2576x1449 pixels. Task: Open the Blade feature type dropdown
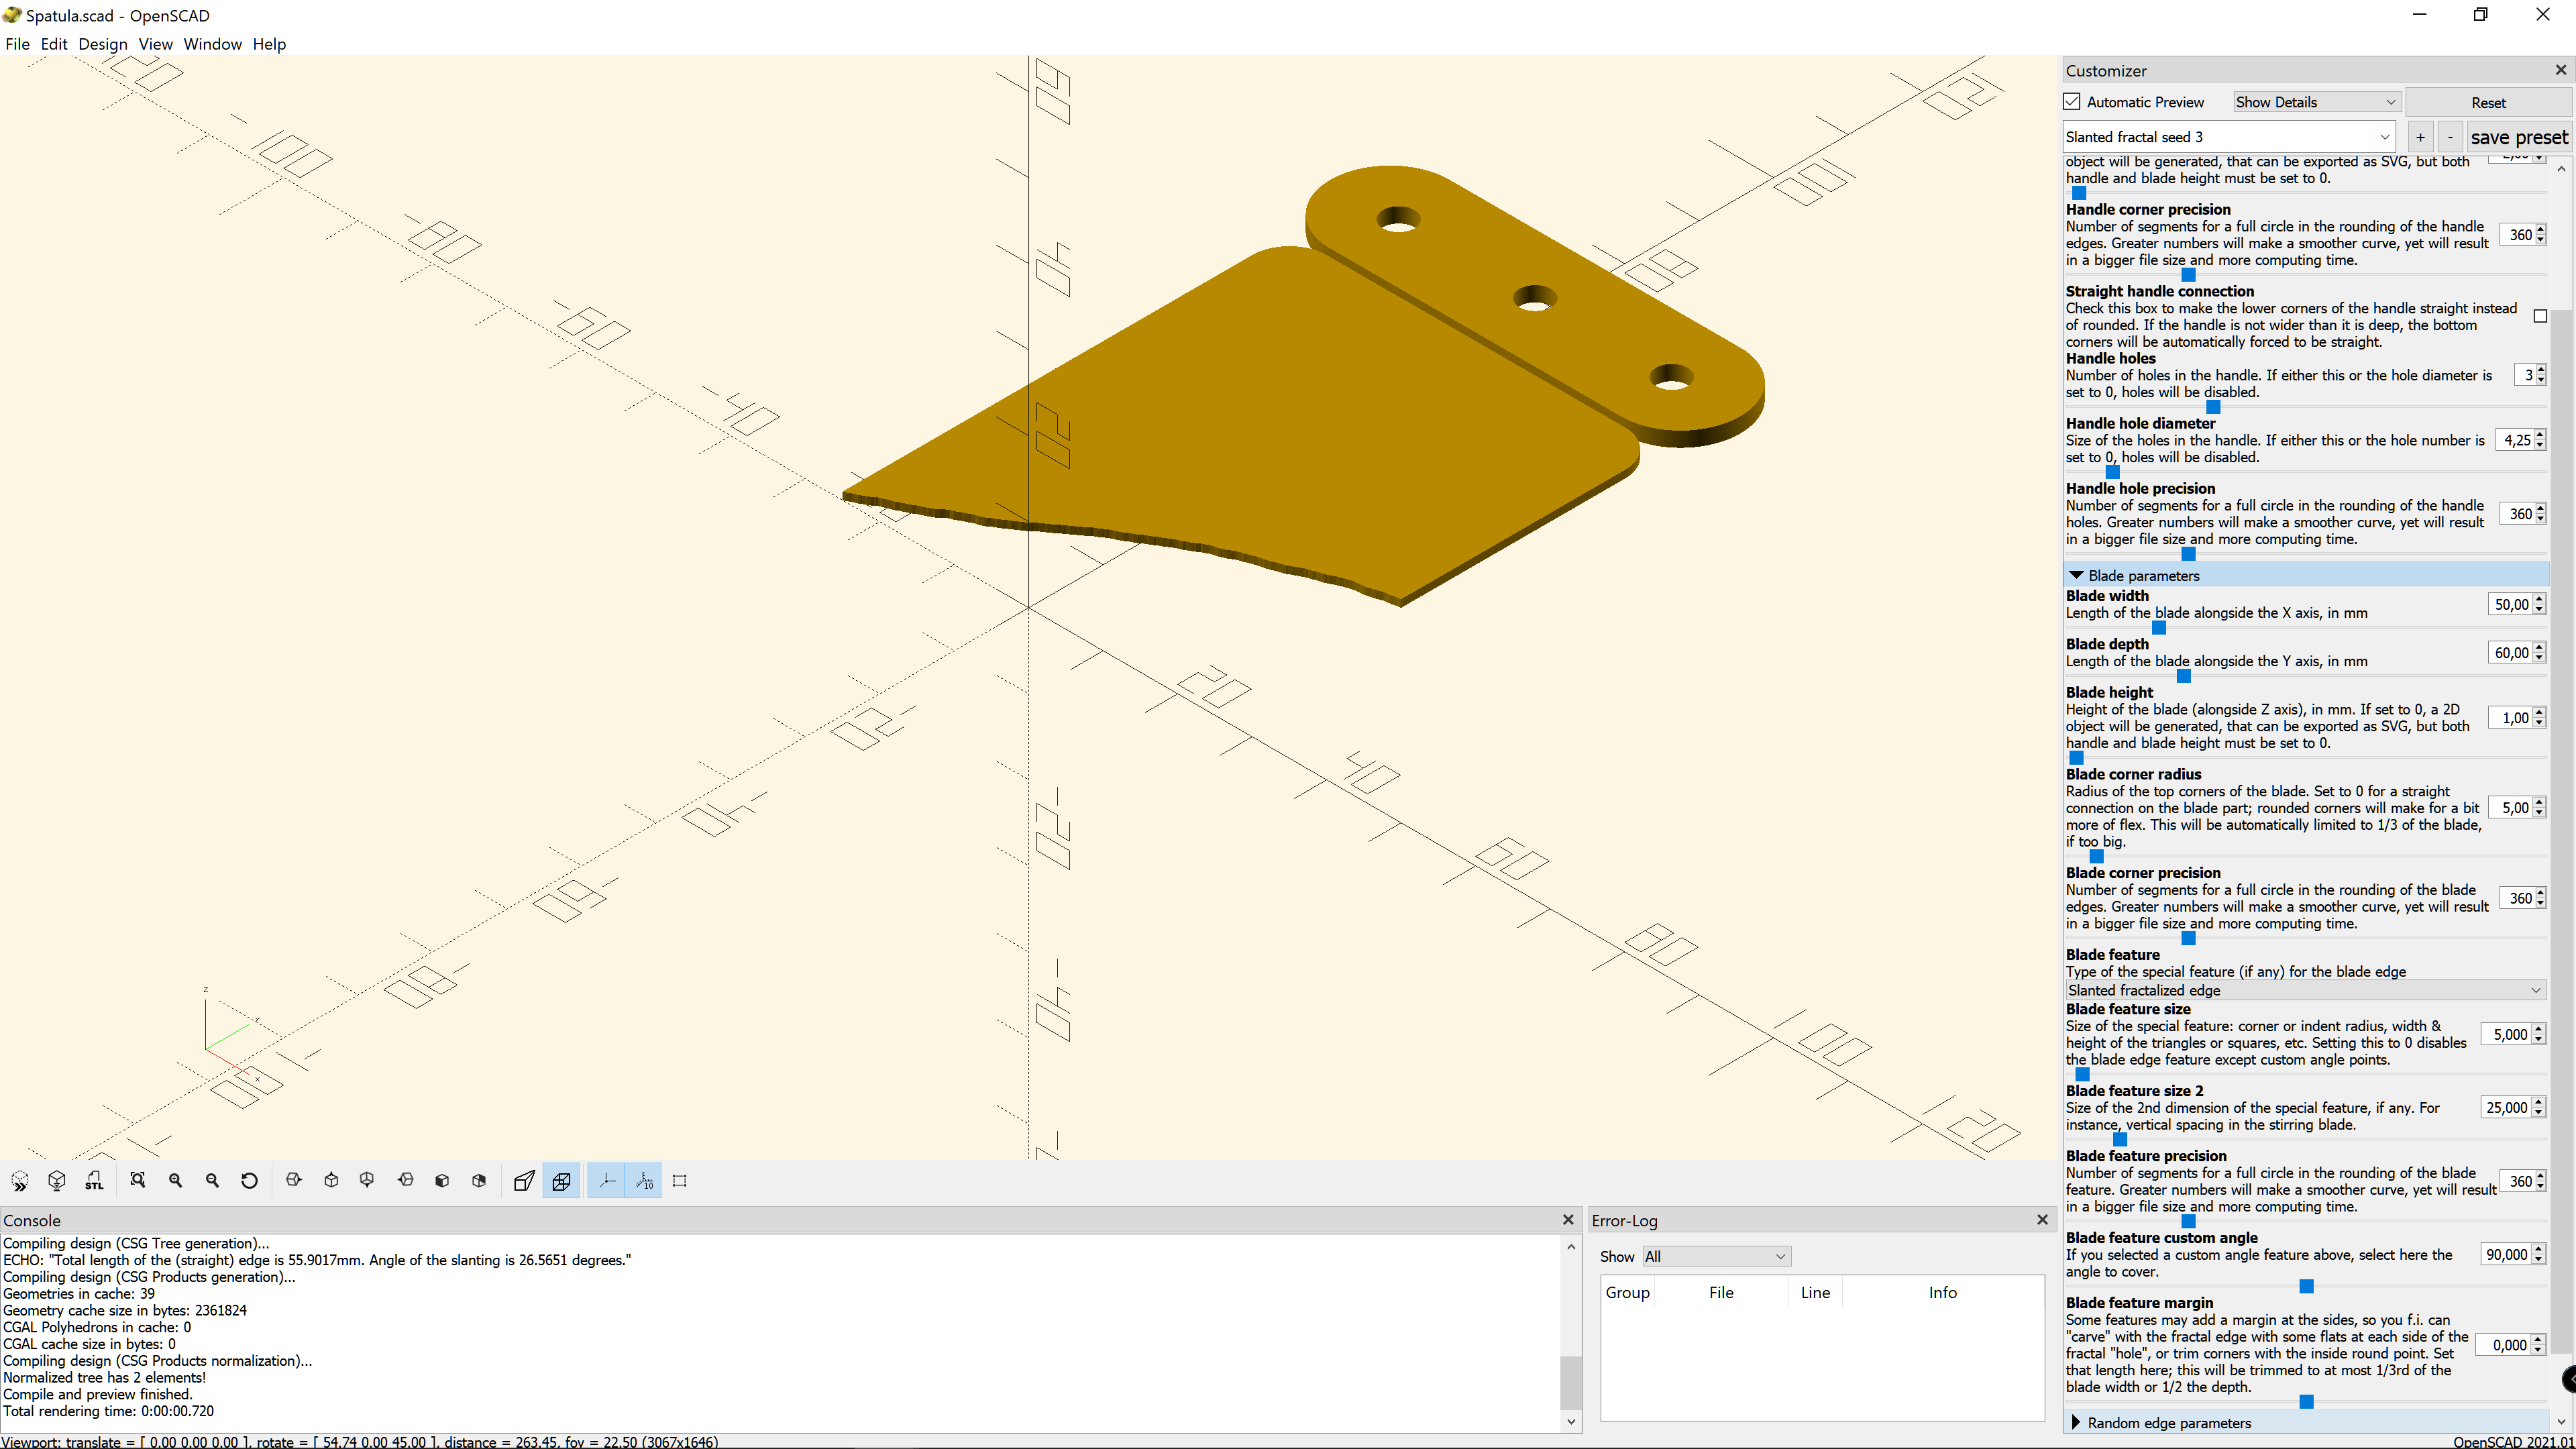click(2306, 990)
